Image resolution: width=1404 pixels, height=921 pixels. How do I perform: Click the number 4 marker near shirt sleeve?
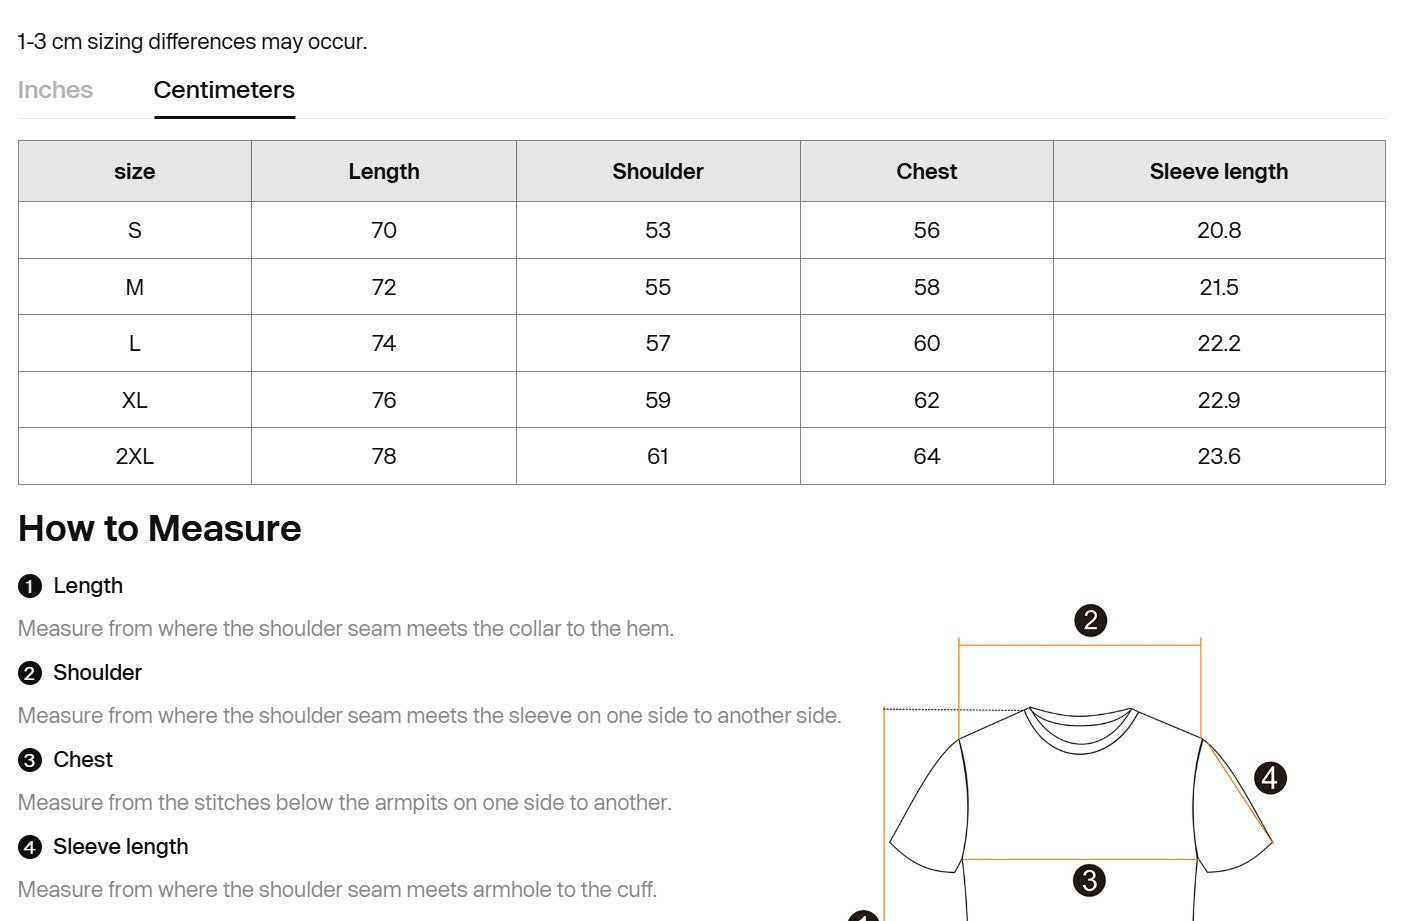pos(1270,777)
